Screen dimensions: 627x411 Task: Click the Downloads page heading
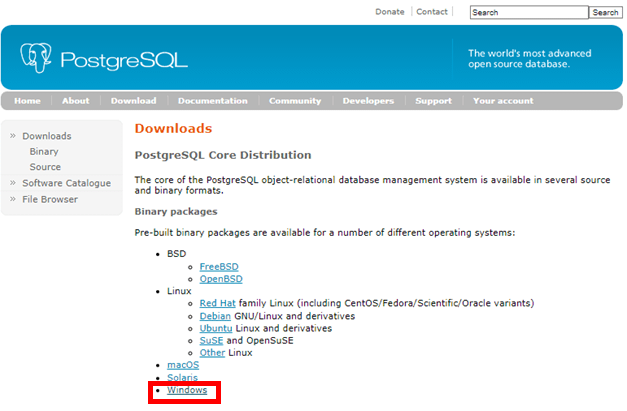click(174, 128)
